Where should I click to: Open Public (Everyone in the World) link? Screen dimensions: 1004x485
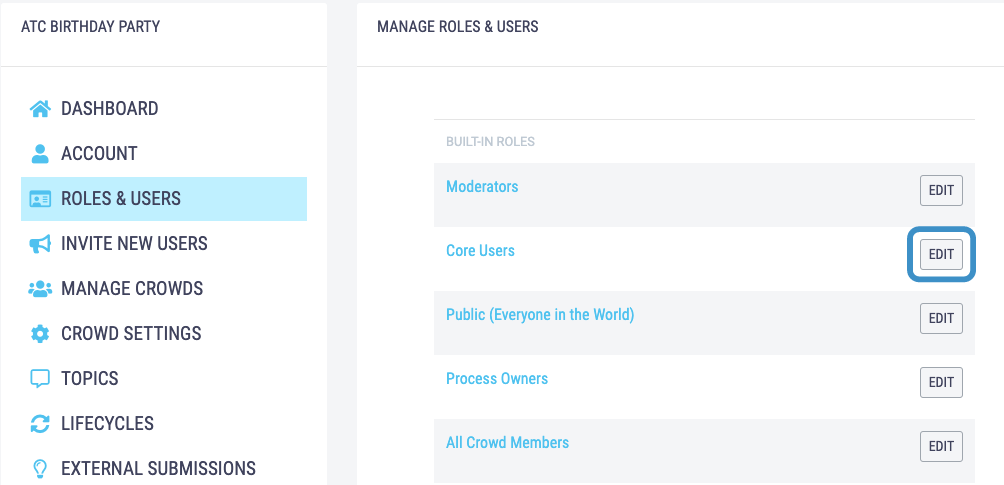(x=540, y=315)
